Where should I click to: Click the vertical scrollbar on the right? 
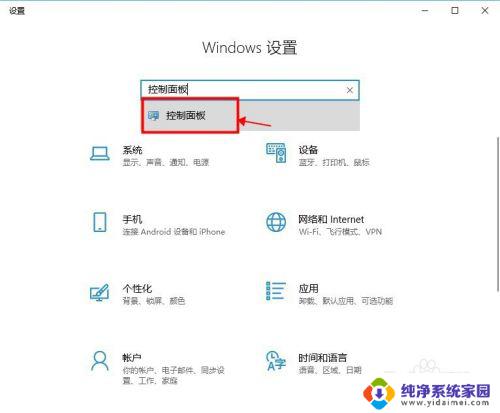(x=498, y=214)
